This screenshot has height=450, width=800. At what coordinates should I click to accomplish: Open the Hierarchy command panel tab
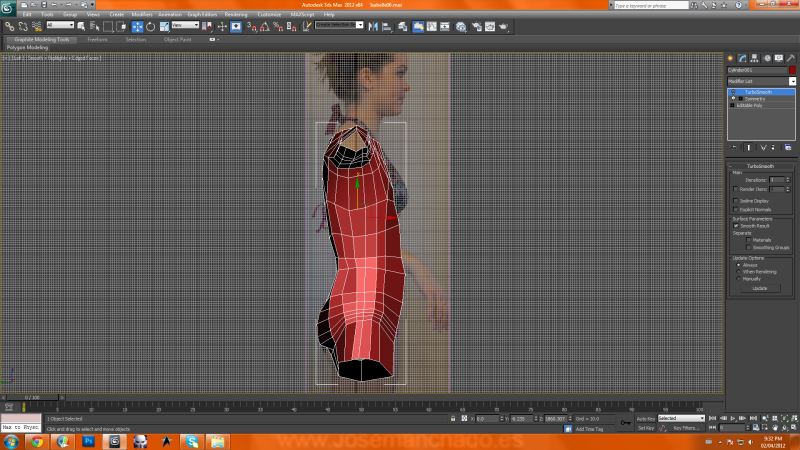click(753, 58)
